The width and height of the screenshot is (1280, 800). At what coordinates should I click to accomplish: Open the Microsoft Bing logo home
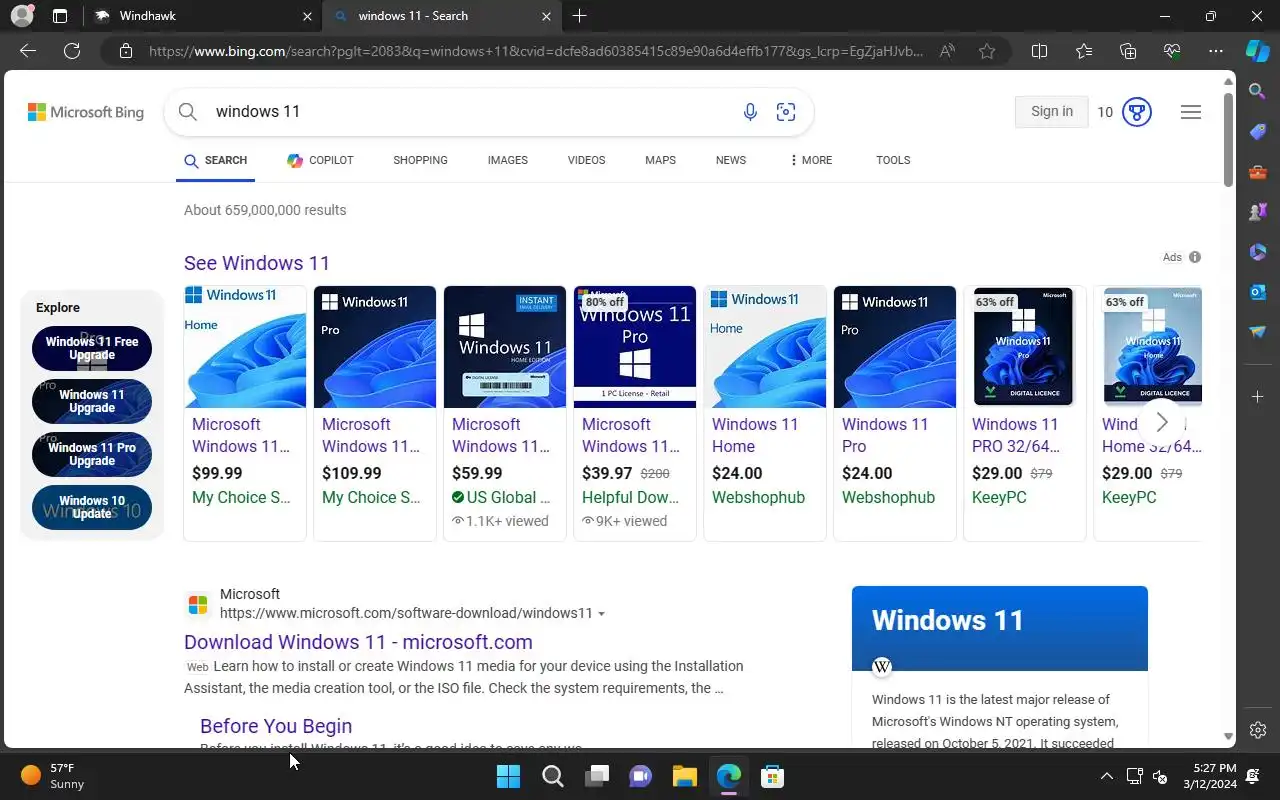86,112
